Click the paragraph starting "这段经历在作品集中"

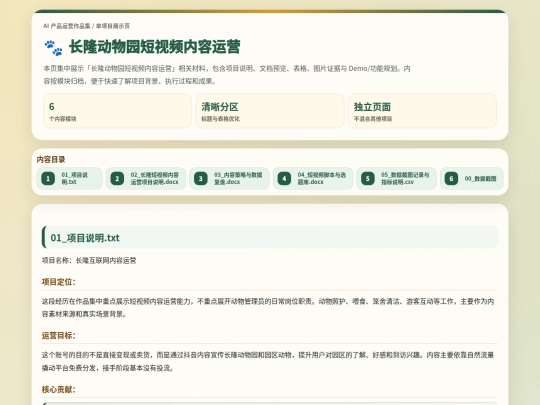pos(268,308)
